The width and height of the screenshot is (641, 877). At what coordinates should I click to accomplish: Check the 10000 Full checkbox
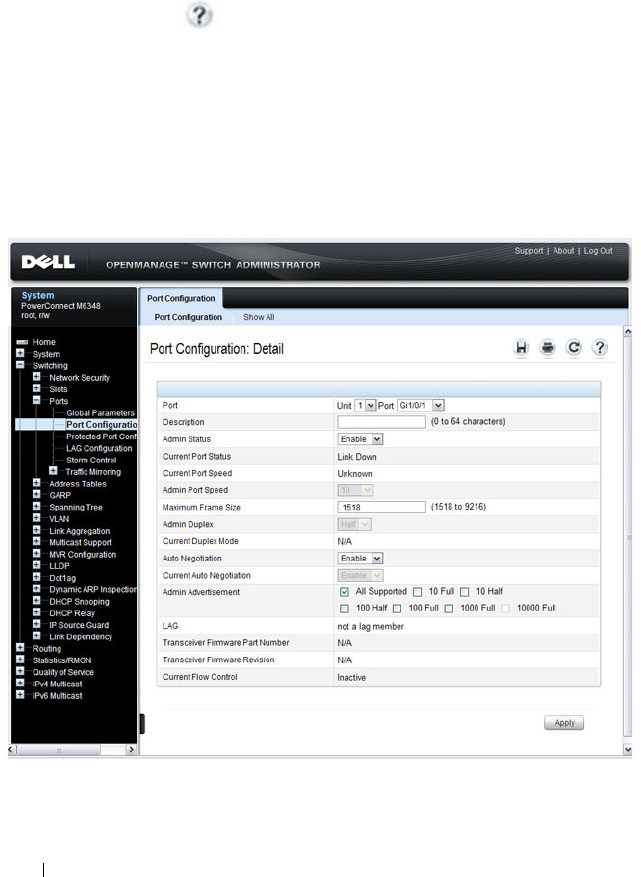(x=505, y=609)
